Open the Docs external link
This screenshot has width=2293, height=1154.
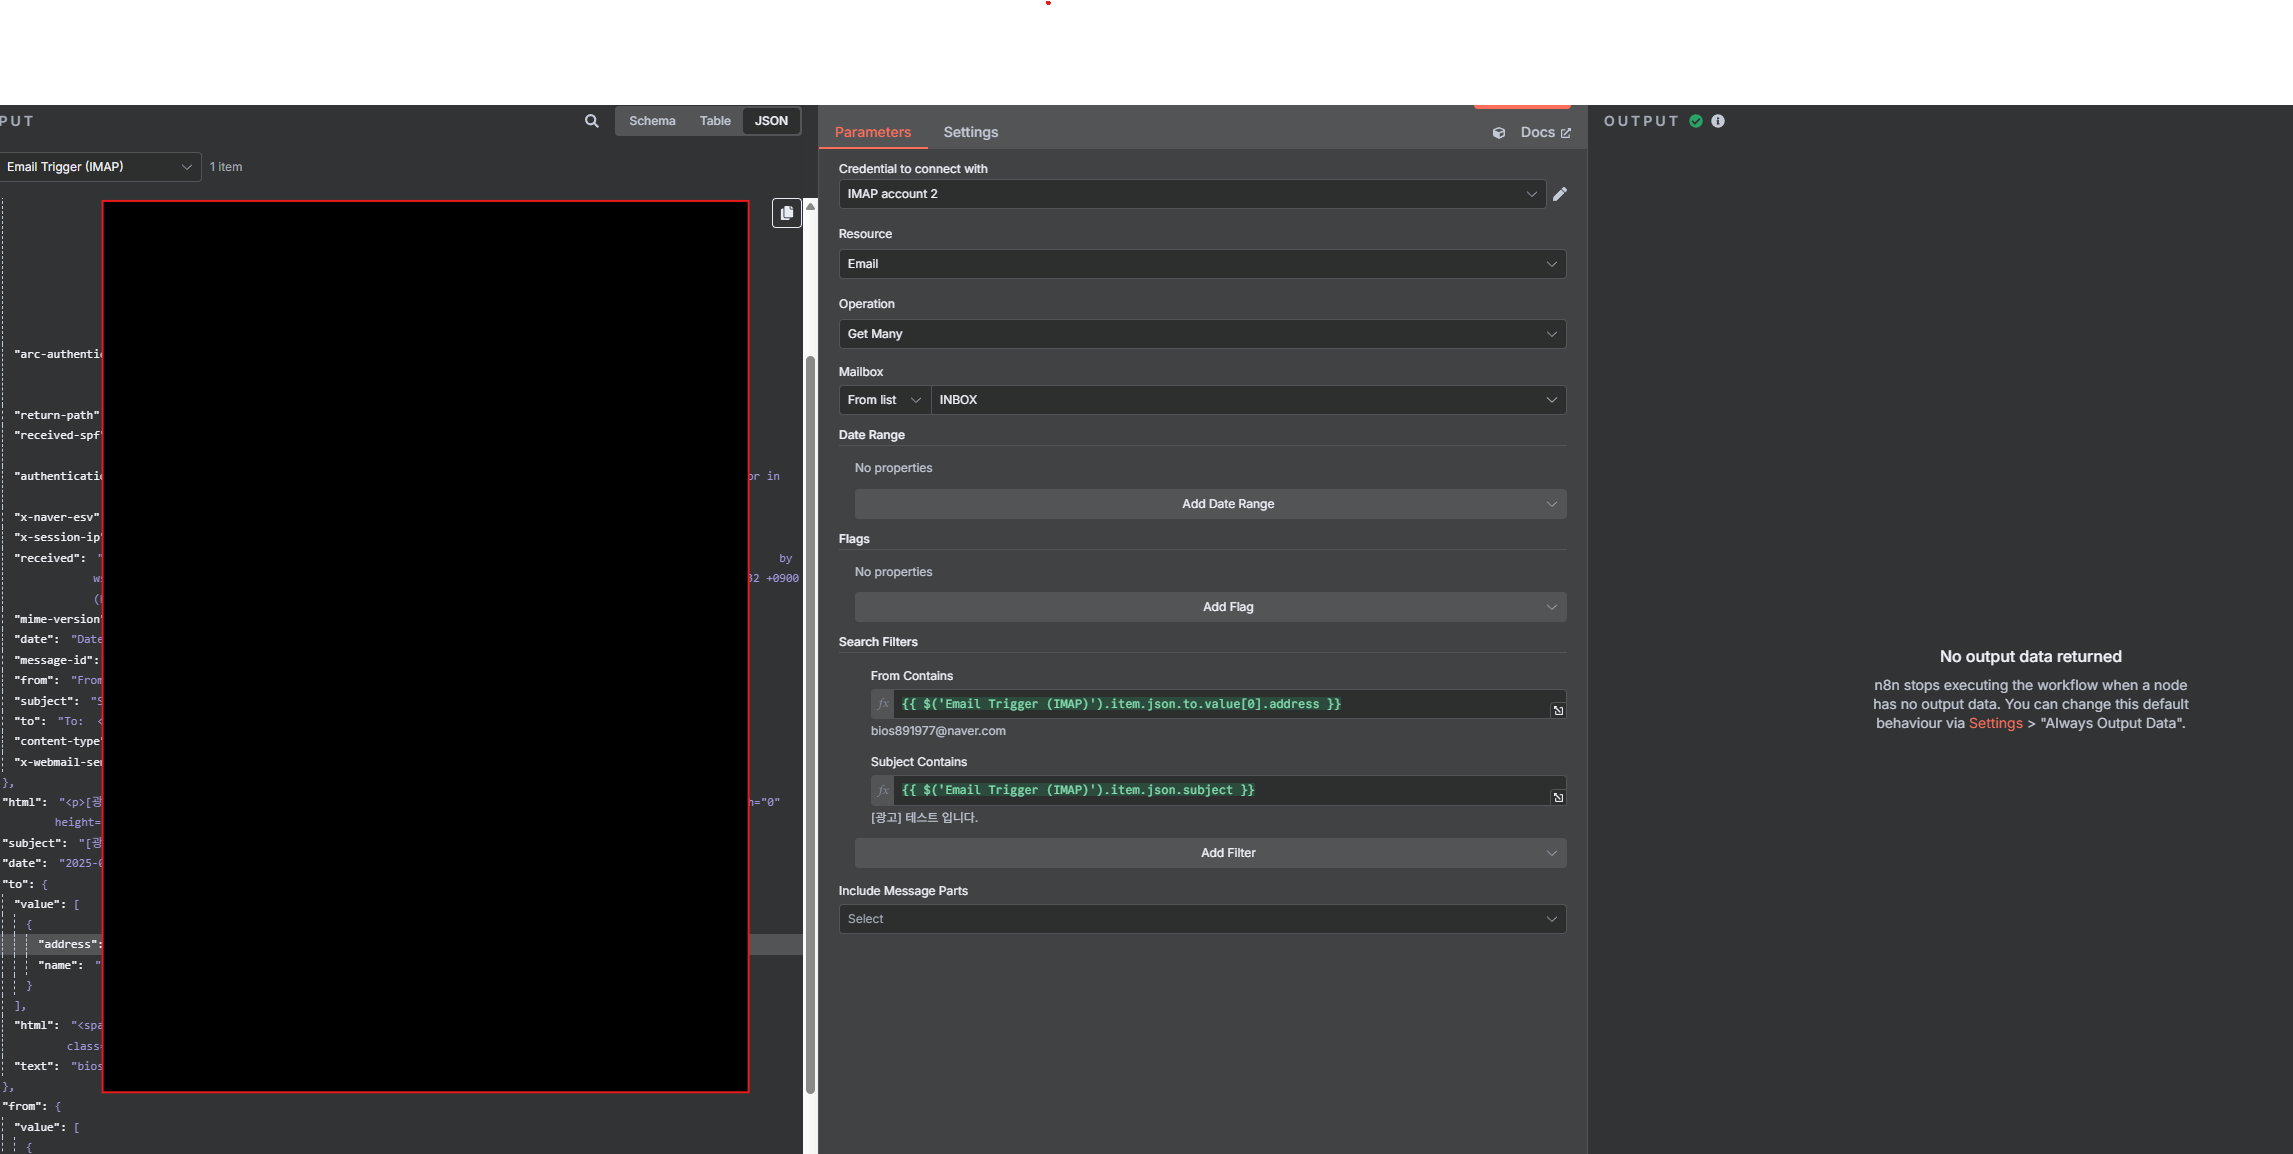coord(1545,132)
